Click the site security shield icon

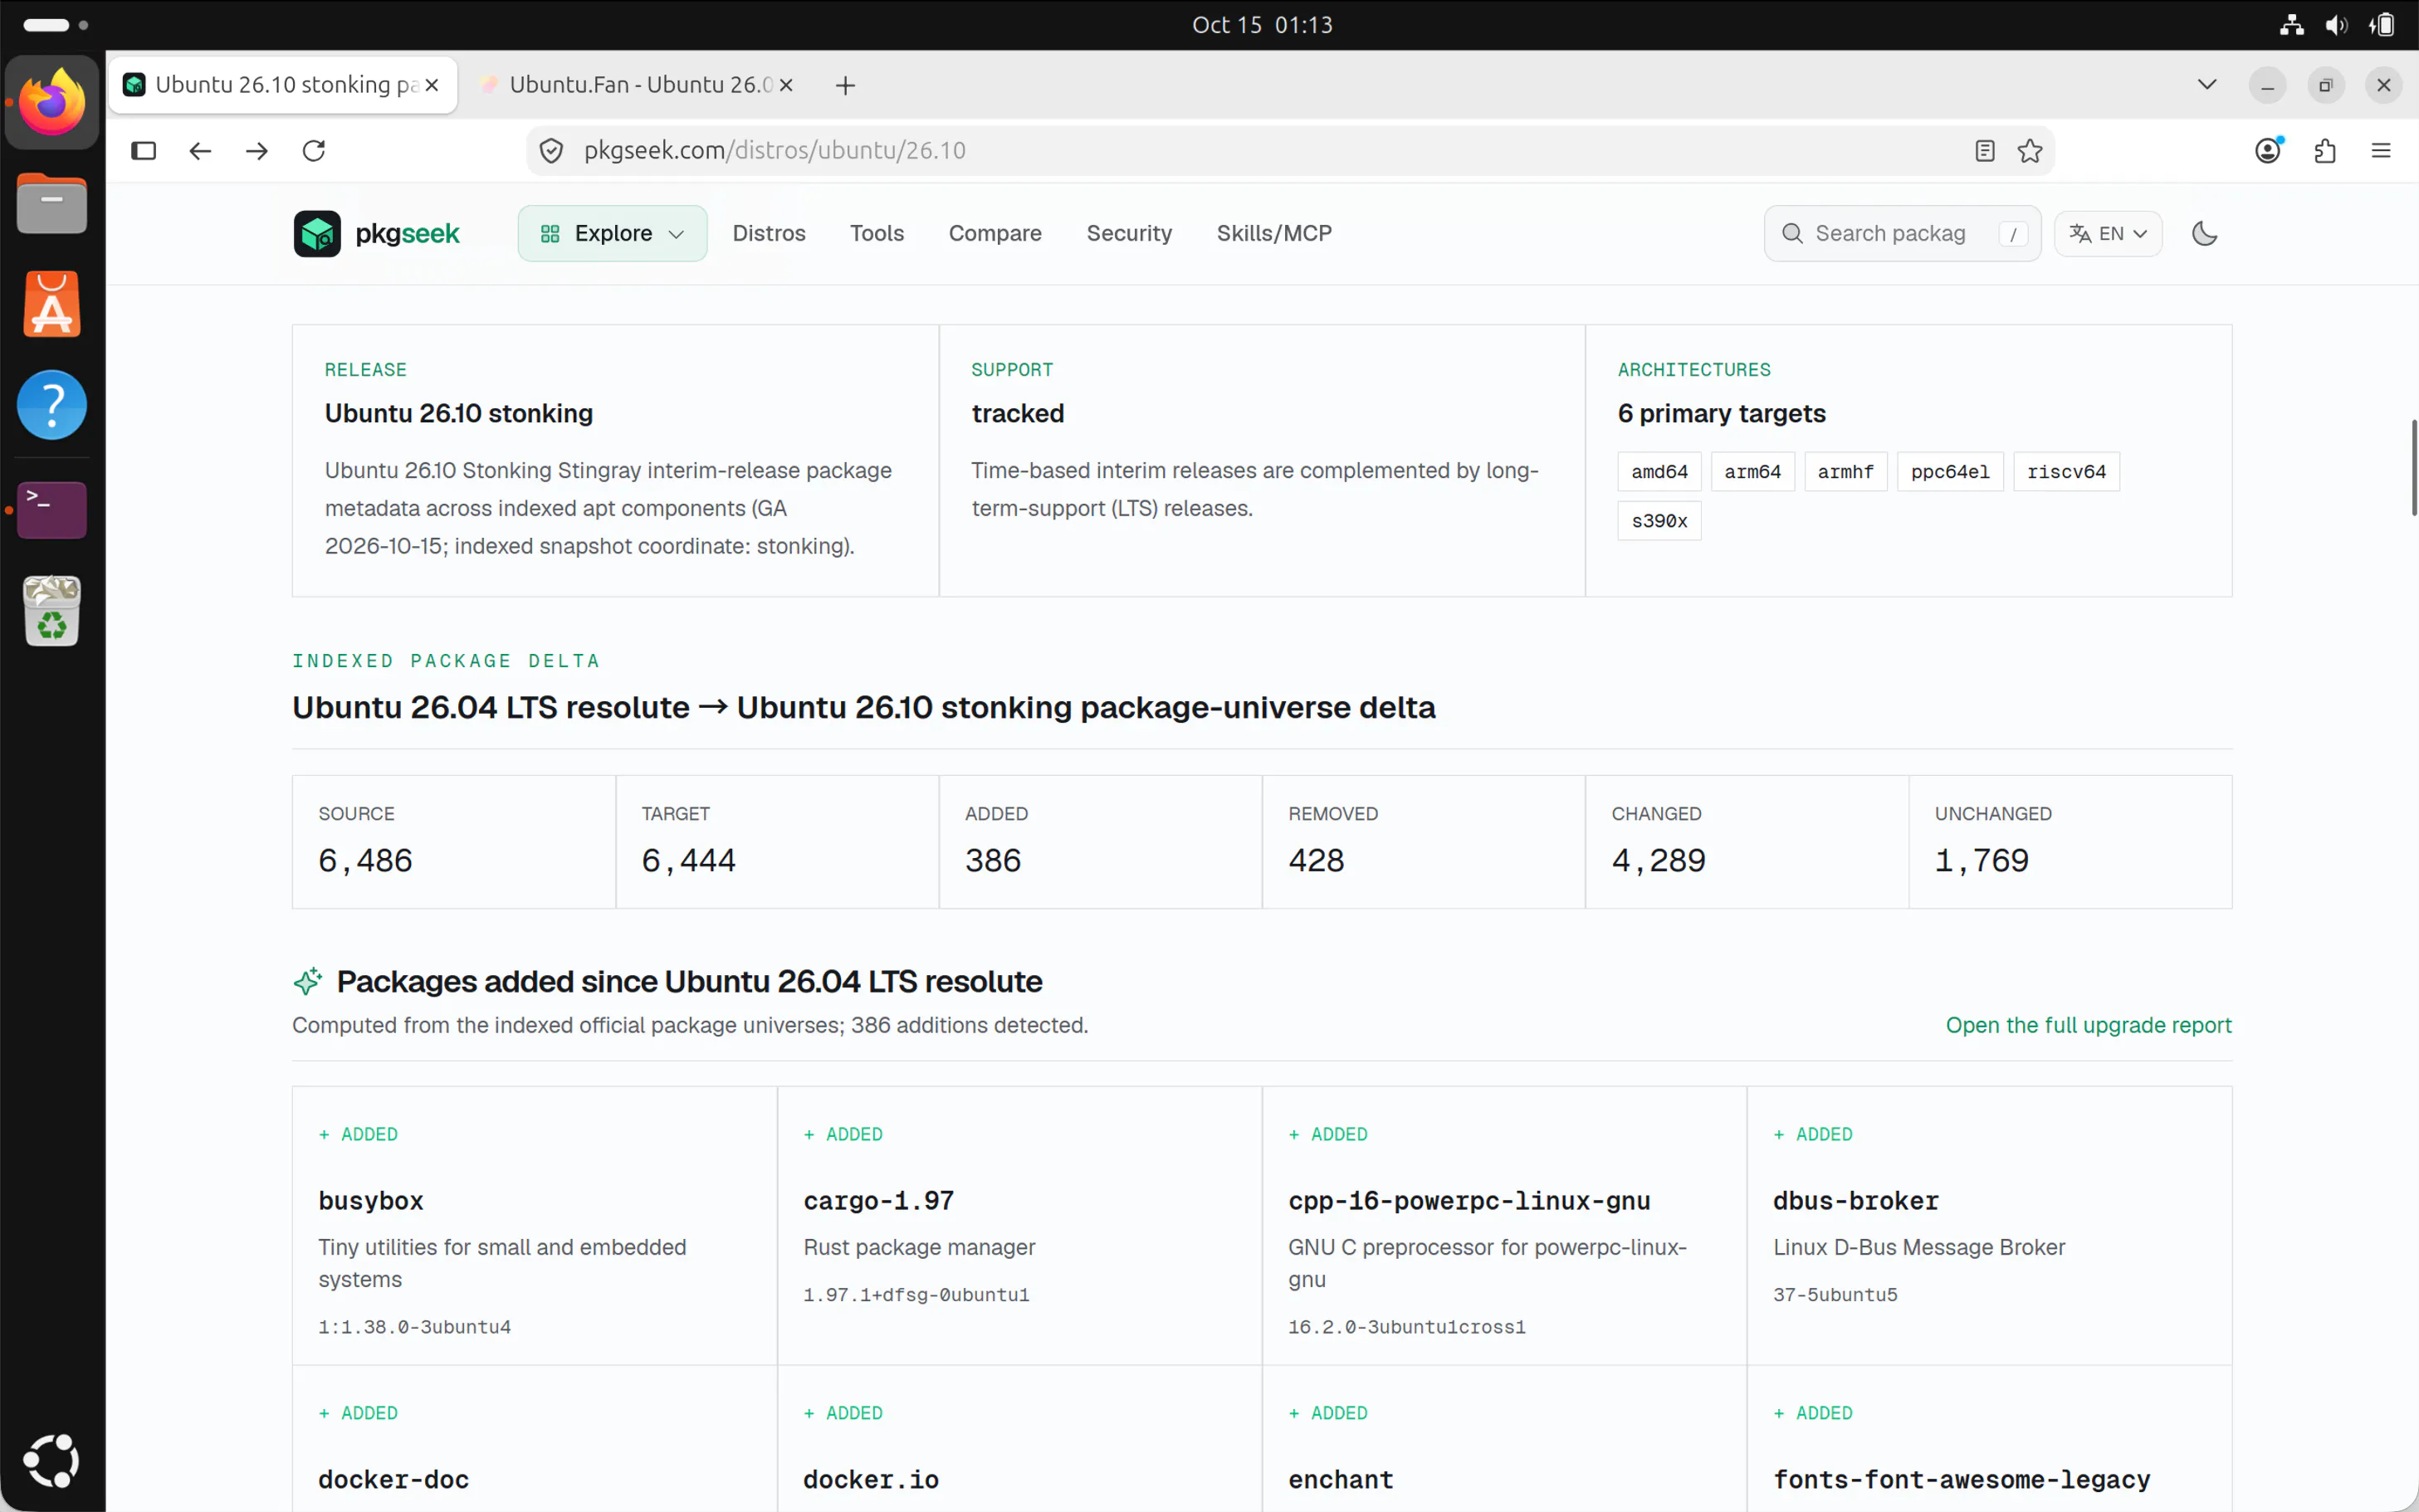[551, 151]
